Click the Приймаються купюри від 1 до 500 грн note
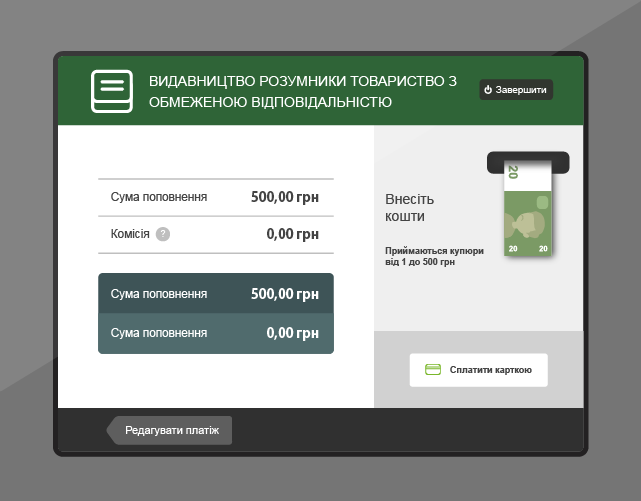Viewport: 641px width, 501px height. [434, 256]
